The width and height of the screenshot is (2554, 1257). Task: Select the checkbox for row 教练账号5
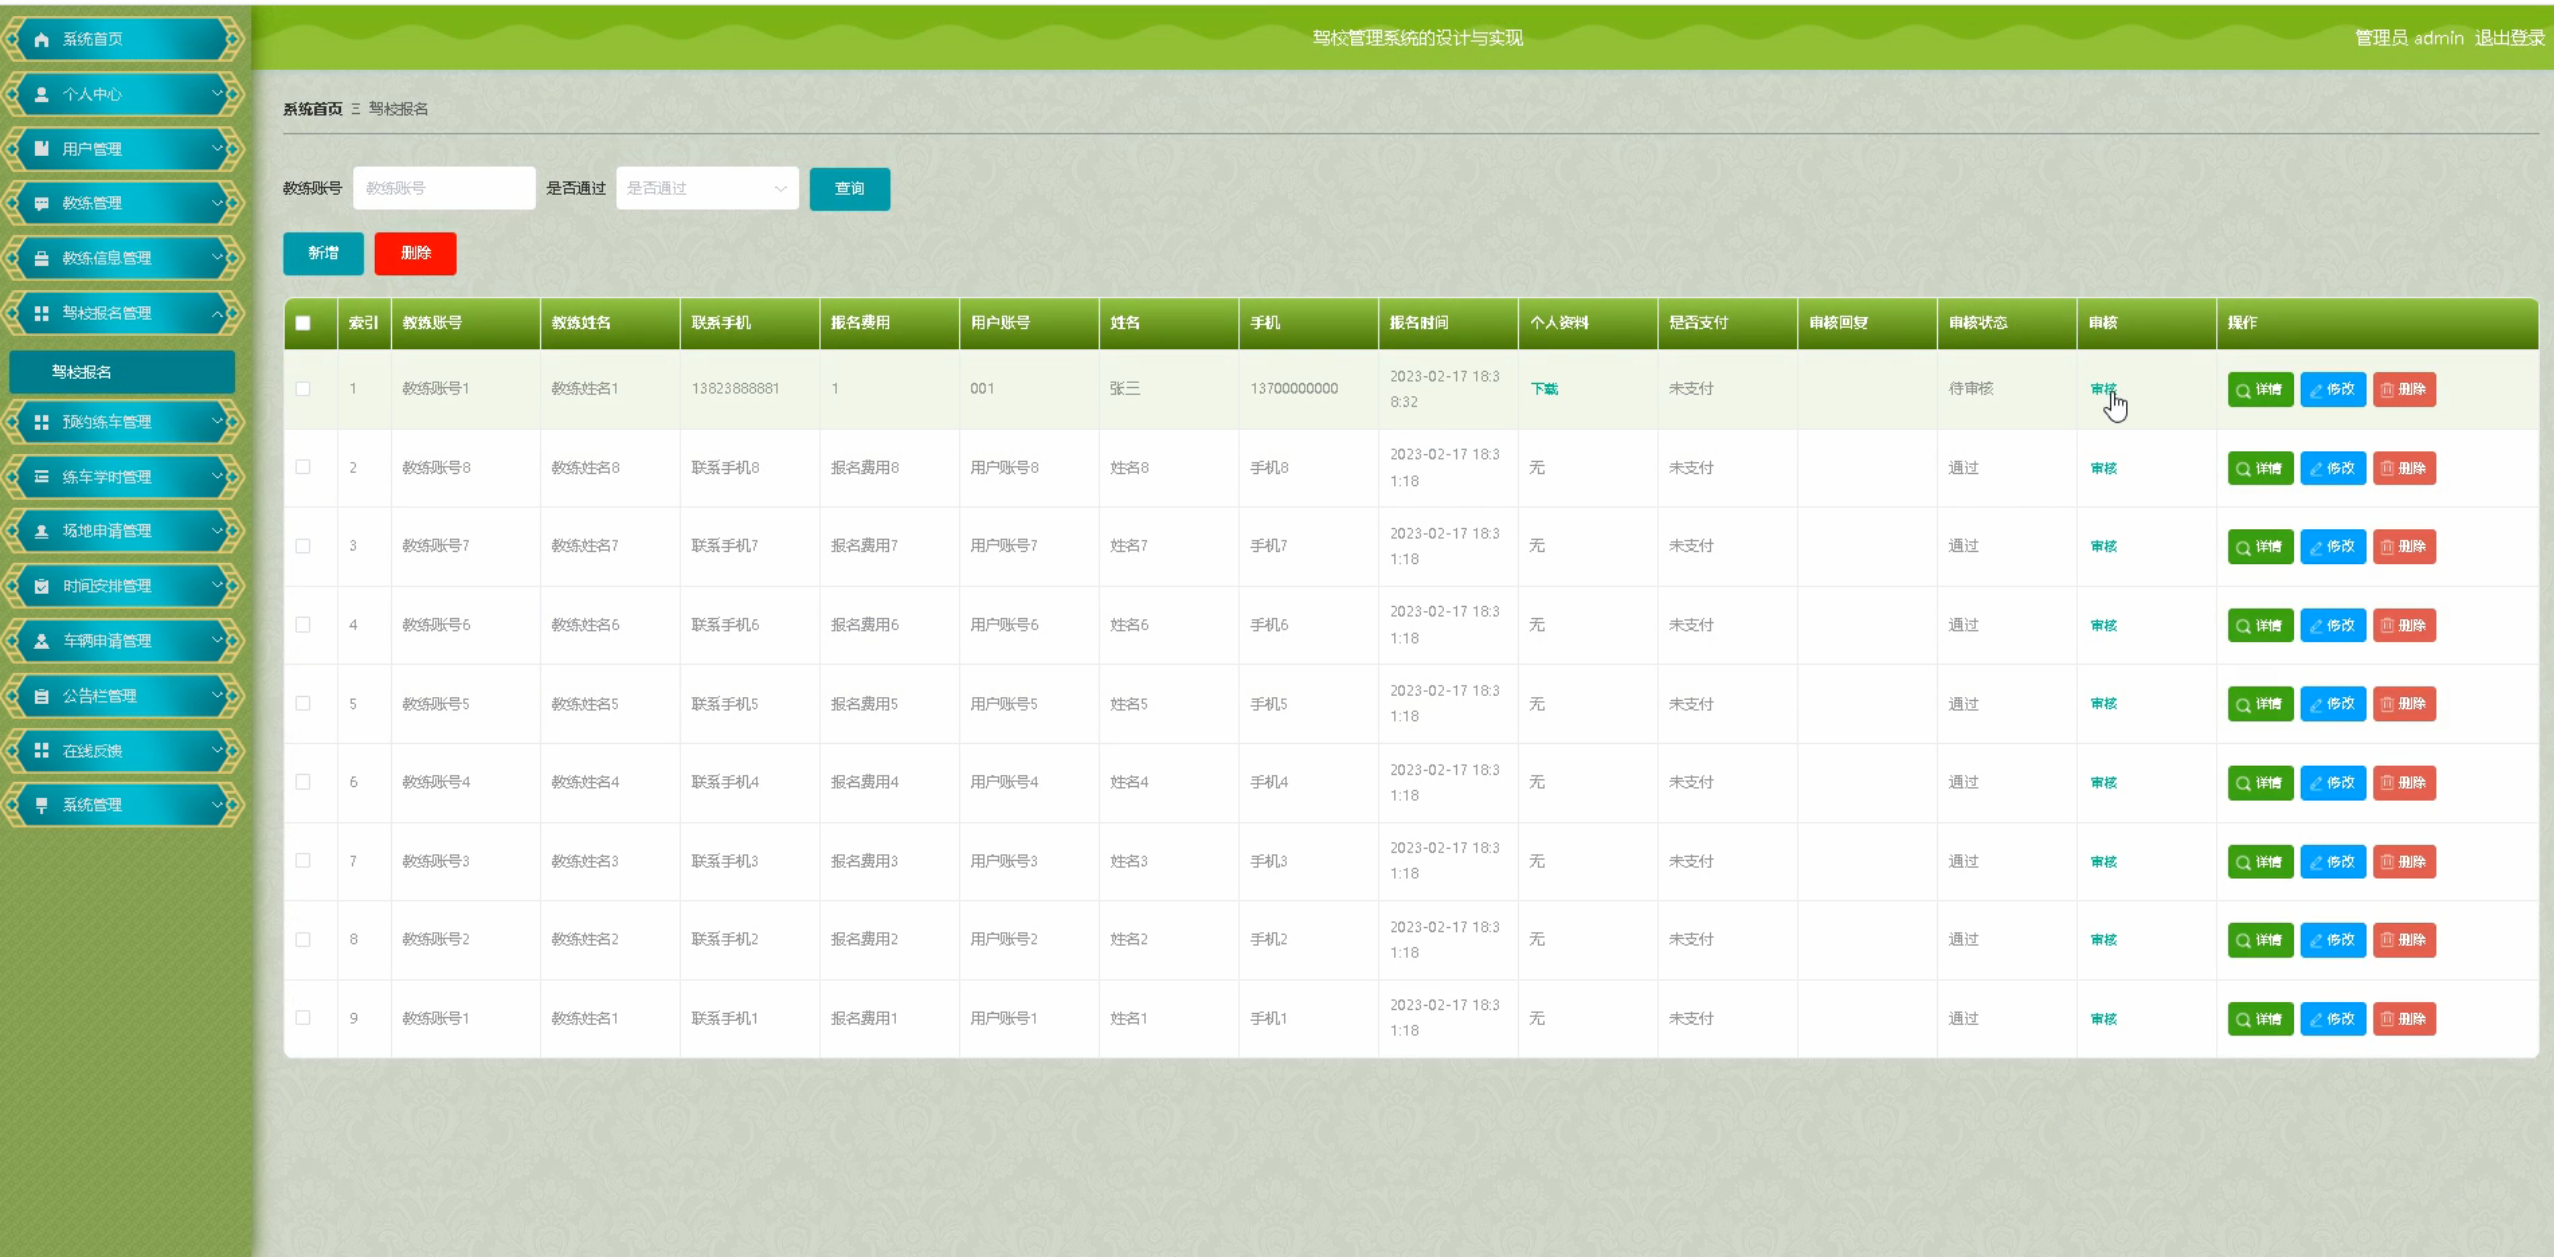303,703
